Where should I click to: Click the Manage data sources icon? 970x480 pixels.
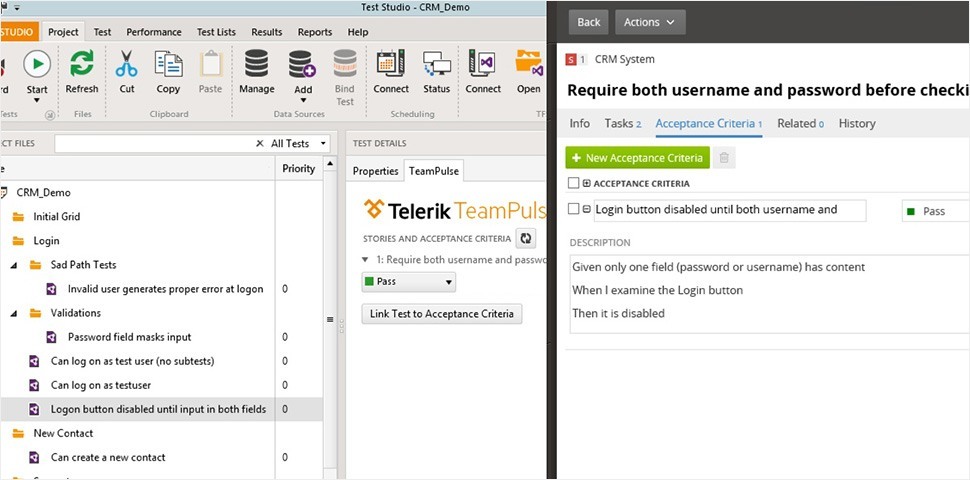pos(256,64)
